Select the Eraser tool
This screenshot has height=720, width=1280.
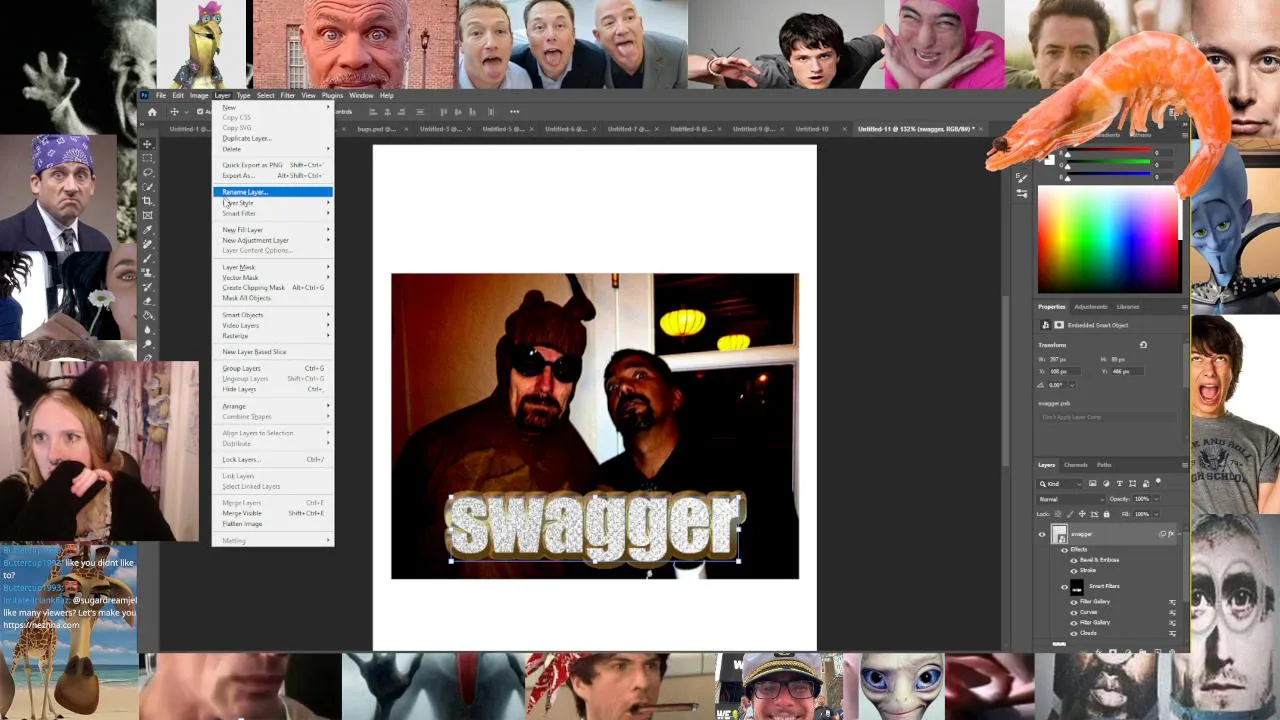click(x=148, y=301)
